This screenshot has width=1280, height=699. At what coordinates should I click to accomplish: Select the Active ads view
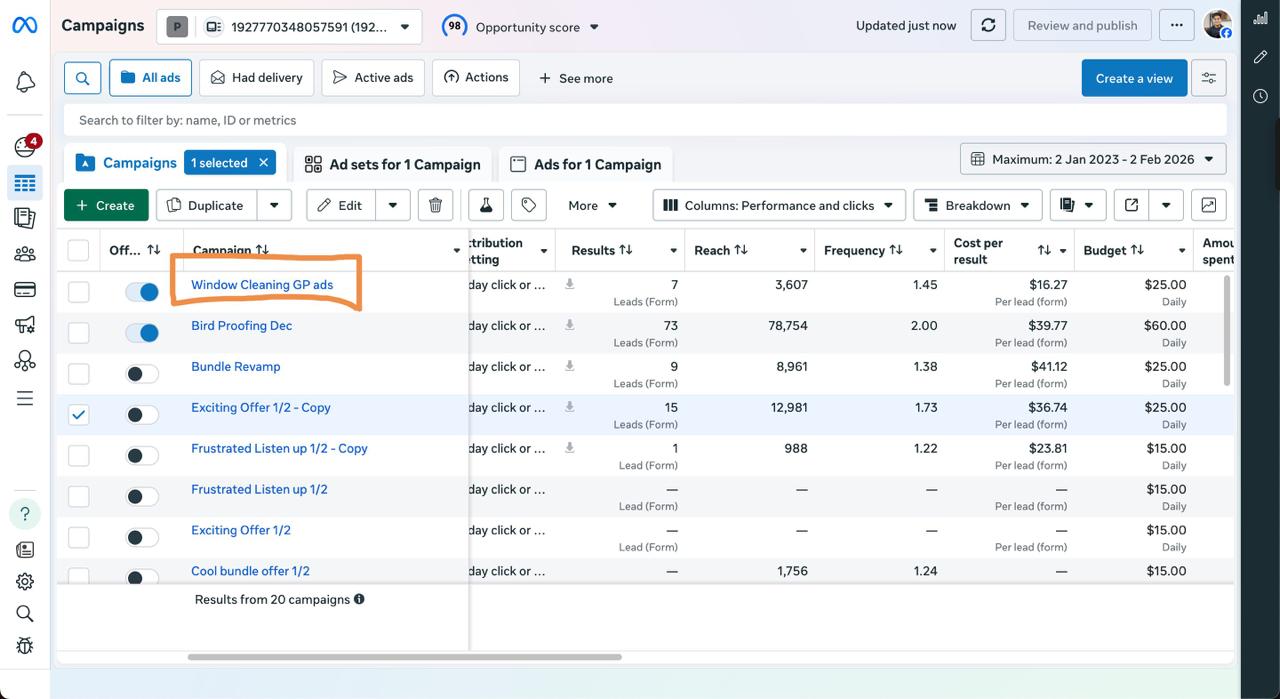point(373,78)
